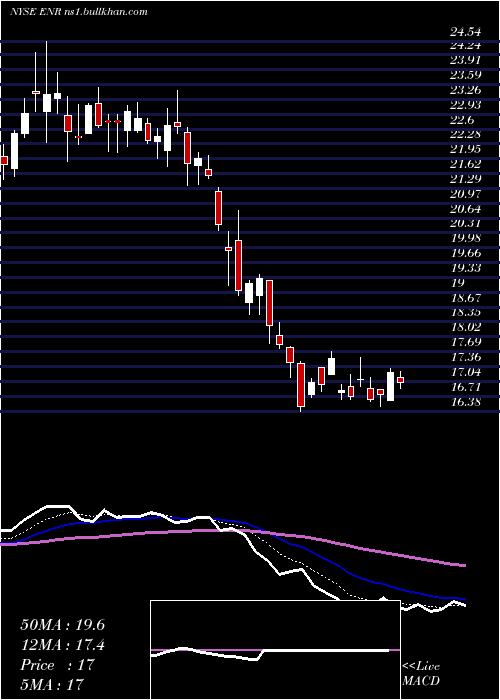This screenshot has height=700, width=500.
Task: Click the 20.97 price axis label
Action: [466, 194]
